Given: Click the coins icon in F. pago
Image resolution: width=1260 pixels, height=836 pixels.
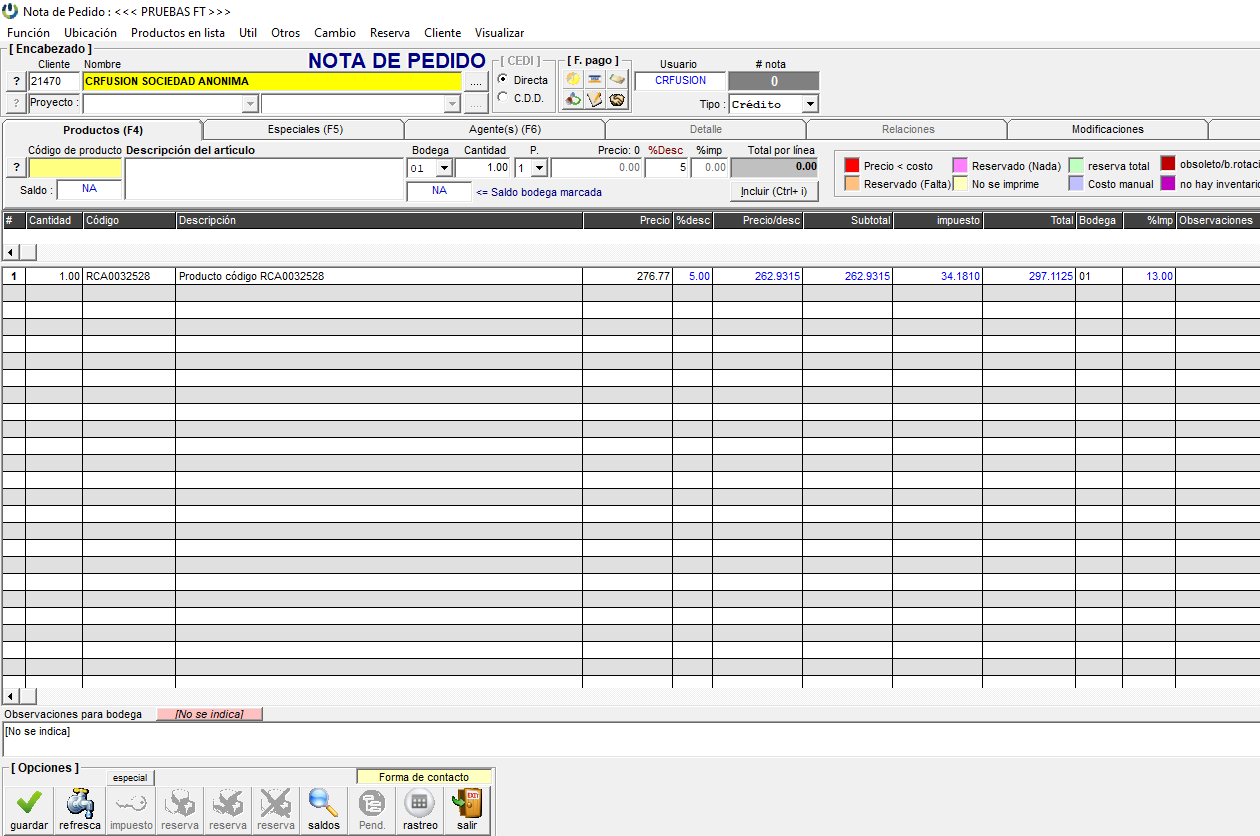Looking at the screenshot, I should pos(573,80).
